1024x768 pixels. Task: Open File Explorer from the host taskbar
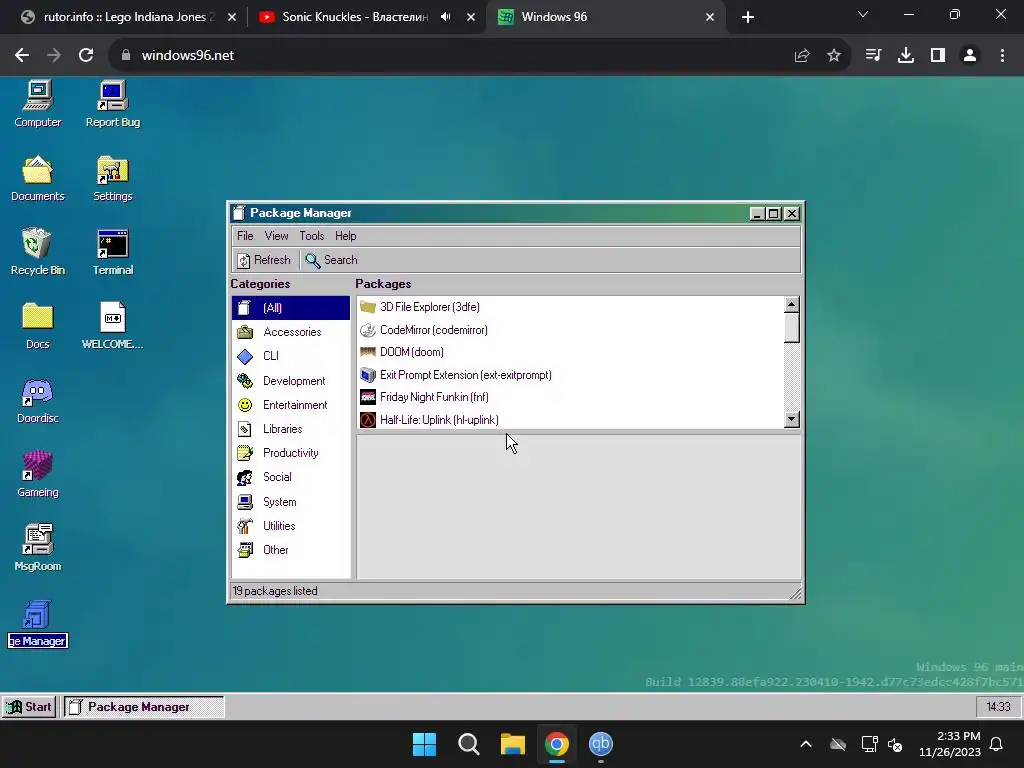513,744
